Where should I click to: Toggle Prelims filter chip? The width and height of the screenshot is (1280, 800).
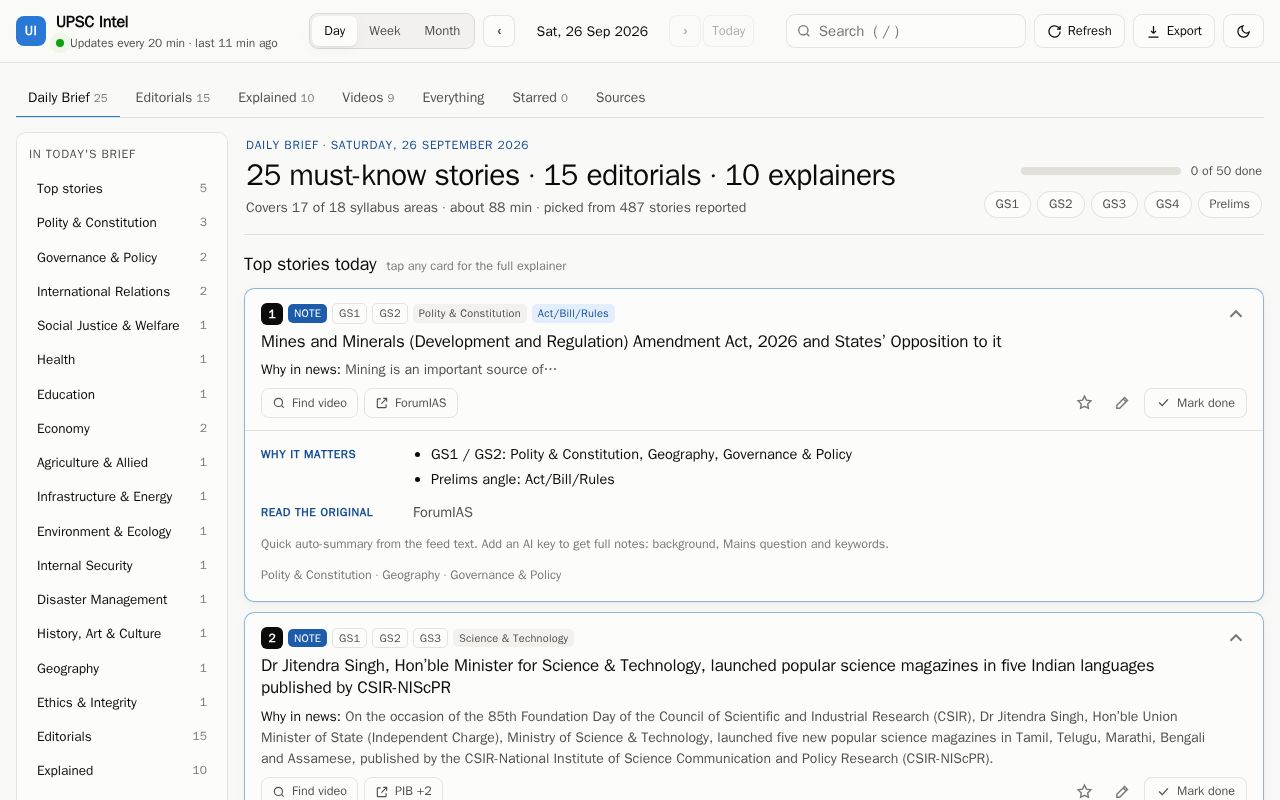pos(1229,204)
